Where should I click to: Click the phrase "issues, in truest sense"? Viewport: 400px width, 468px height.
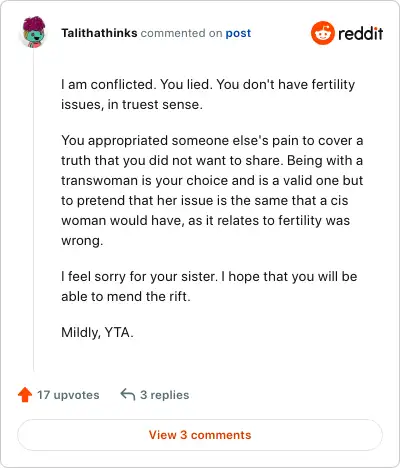click(132, 105)
